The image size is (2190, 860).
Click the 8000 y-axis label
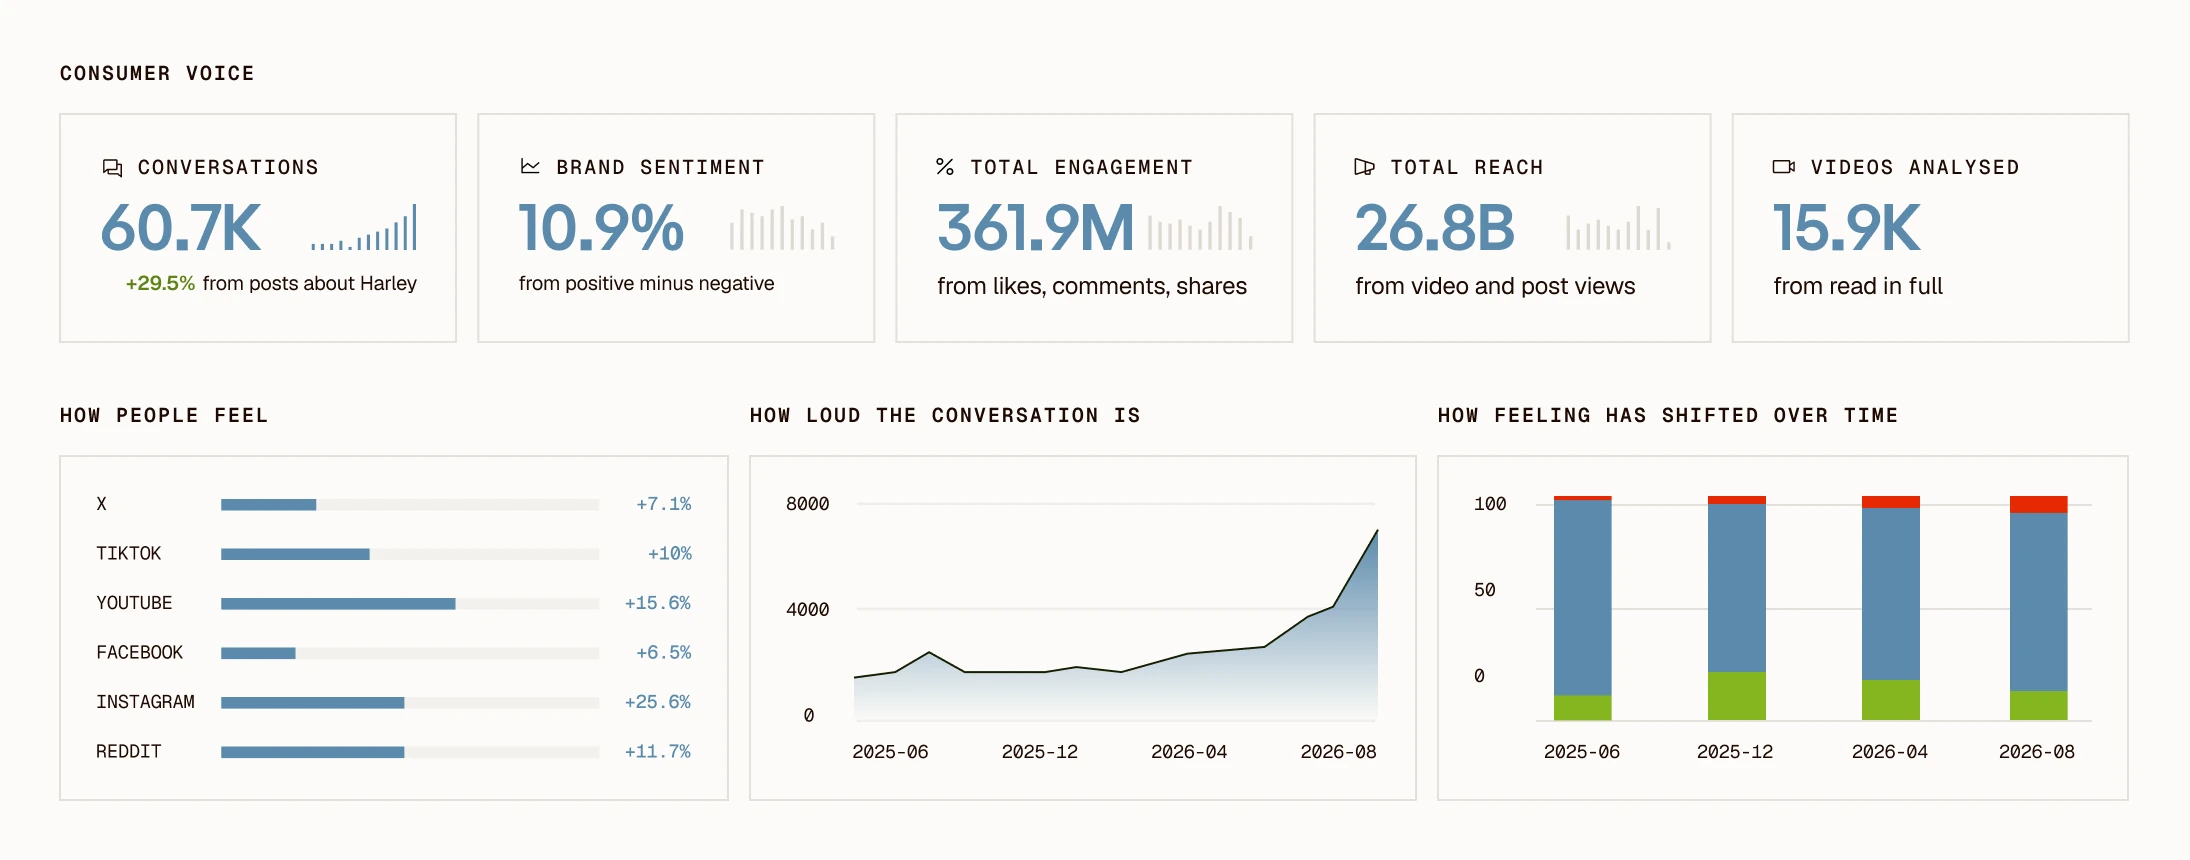click(x=807, y=504)
